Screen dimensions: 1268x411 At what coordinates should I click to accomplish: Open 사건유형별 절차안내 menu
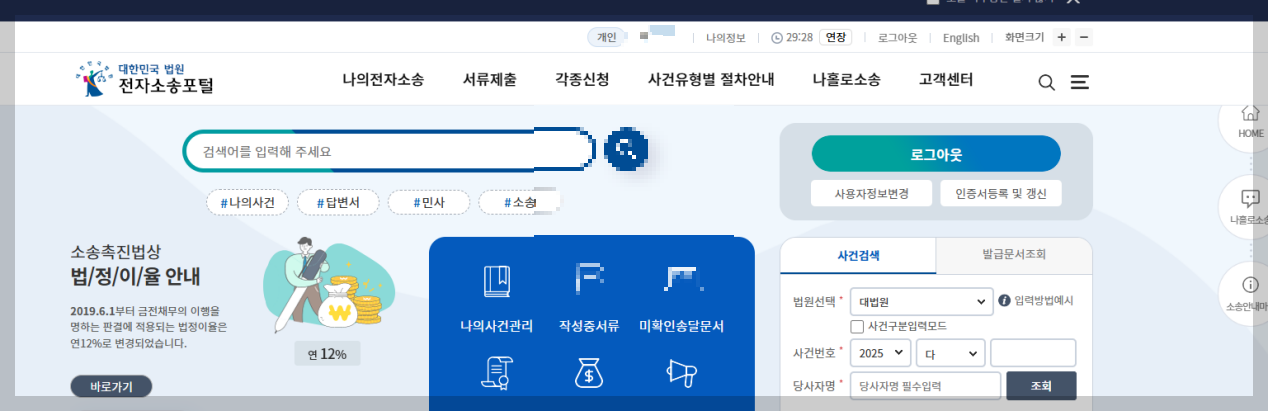(x=711, y=80)
